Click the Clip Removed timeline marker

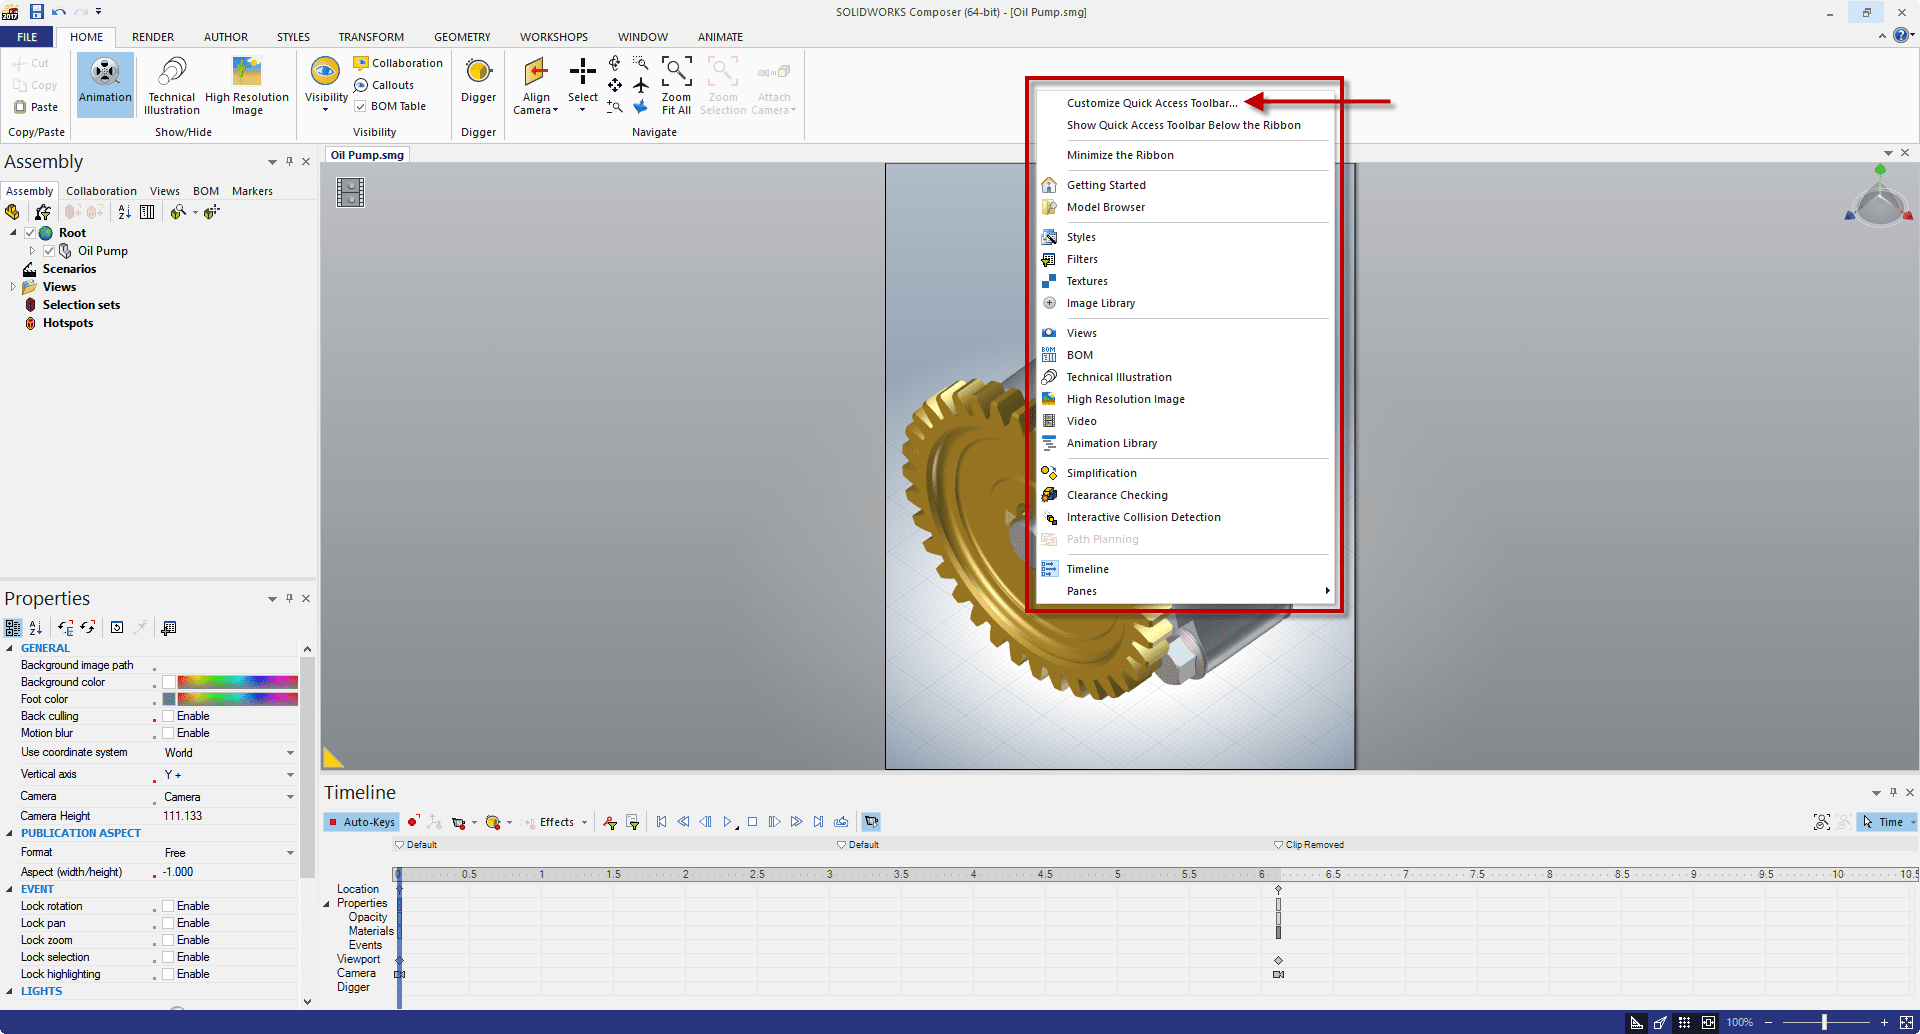(x=1309, y=845)
